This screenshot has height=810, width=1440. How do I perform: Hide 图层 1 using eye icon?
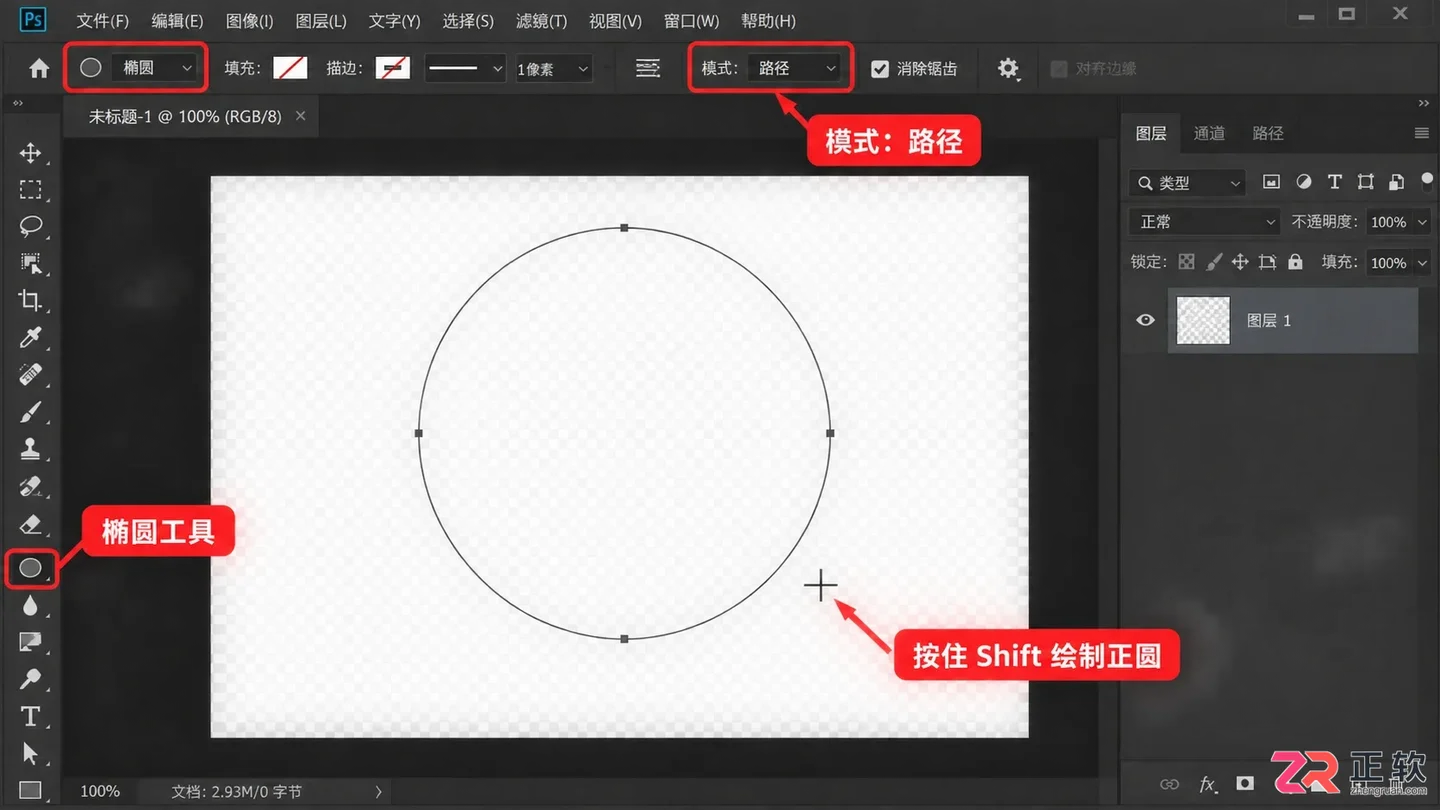[1145, 320]
